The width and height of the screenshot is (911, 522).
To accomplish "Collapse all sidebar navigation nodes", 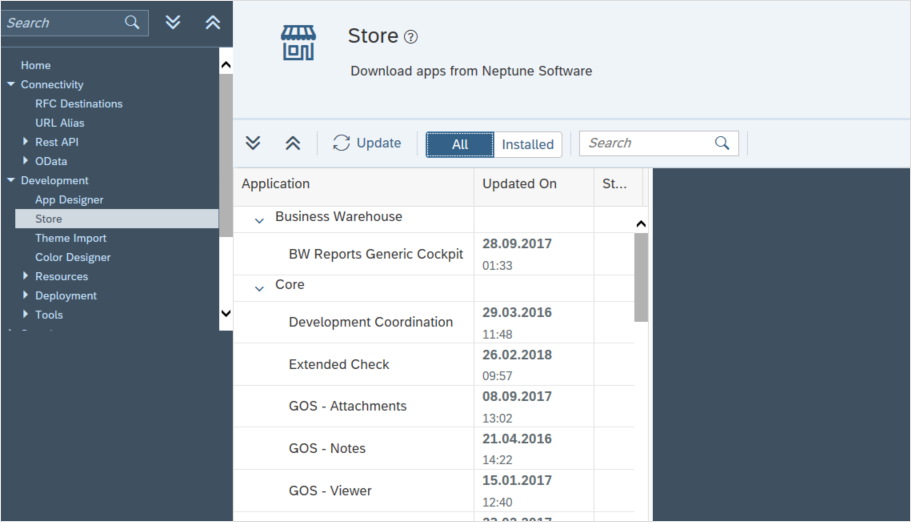I will point(213,23).
